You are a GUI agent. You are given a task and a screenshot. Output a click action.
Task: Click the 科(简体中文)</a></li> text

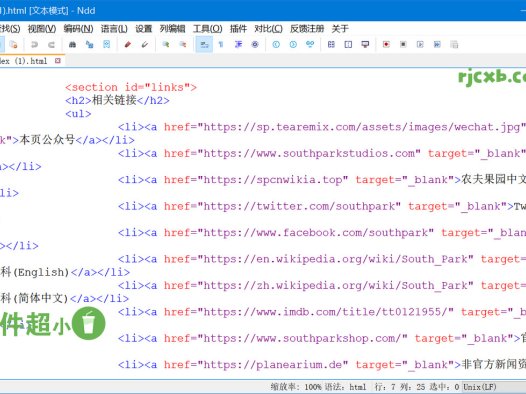click(64, 298)
